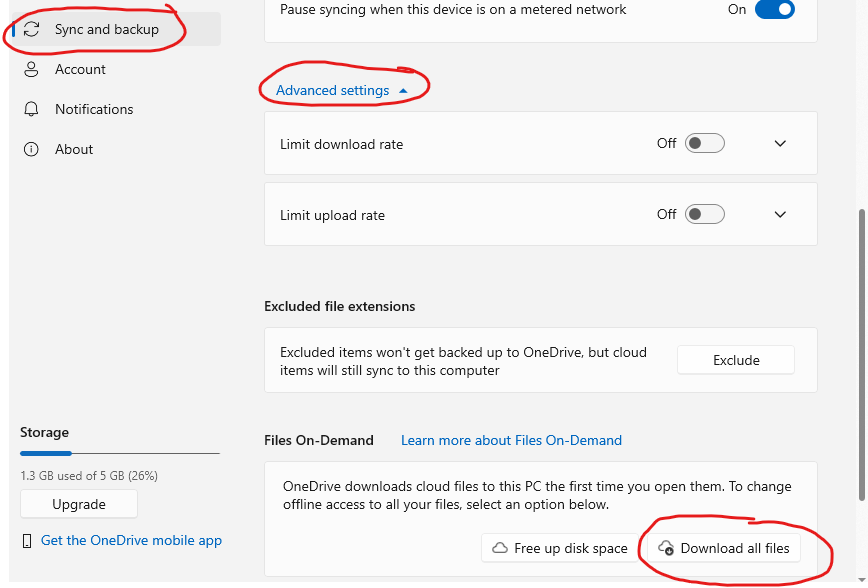868x588 pixels.
Task: Click the sync arrows icon next to Sync and backup
Action: point(30,29)
